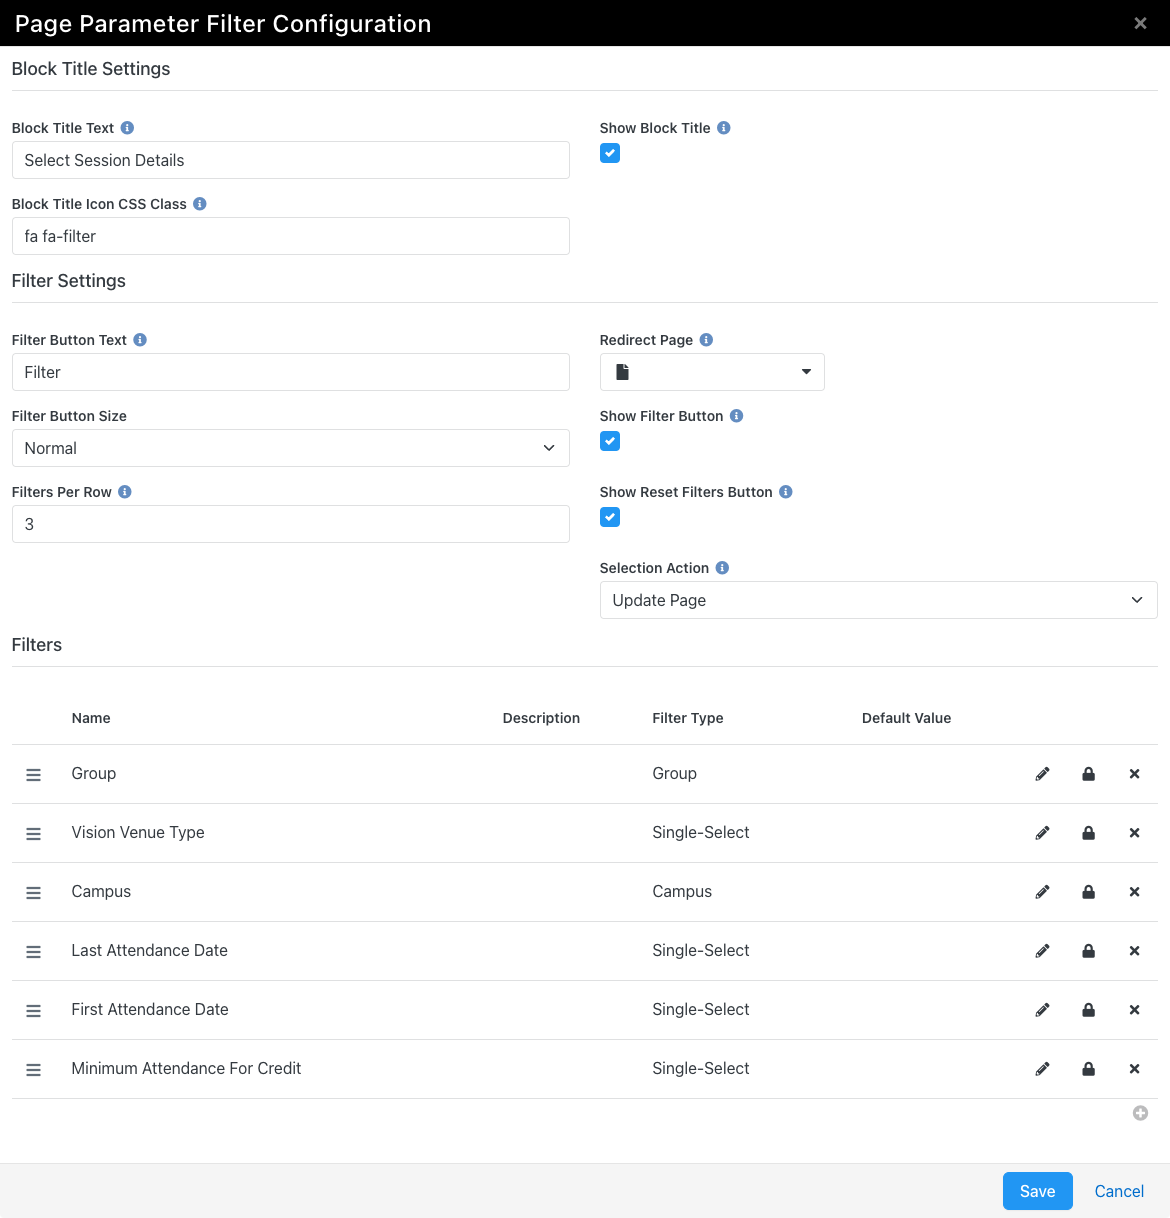The height and width of the screenshot is (1218, 1170).
Task: Click the Filter Type column header
Action: [688, 718]
